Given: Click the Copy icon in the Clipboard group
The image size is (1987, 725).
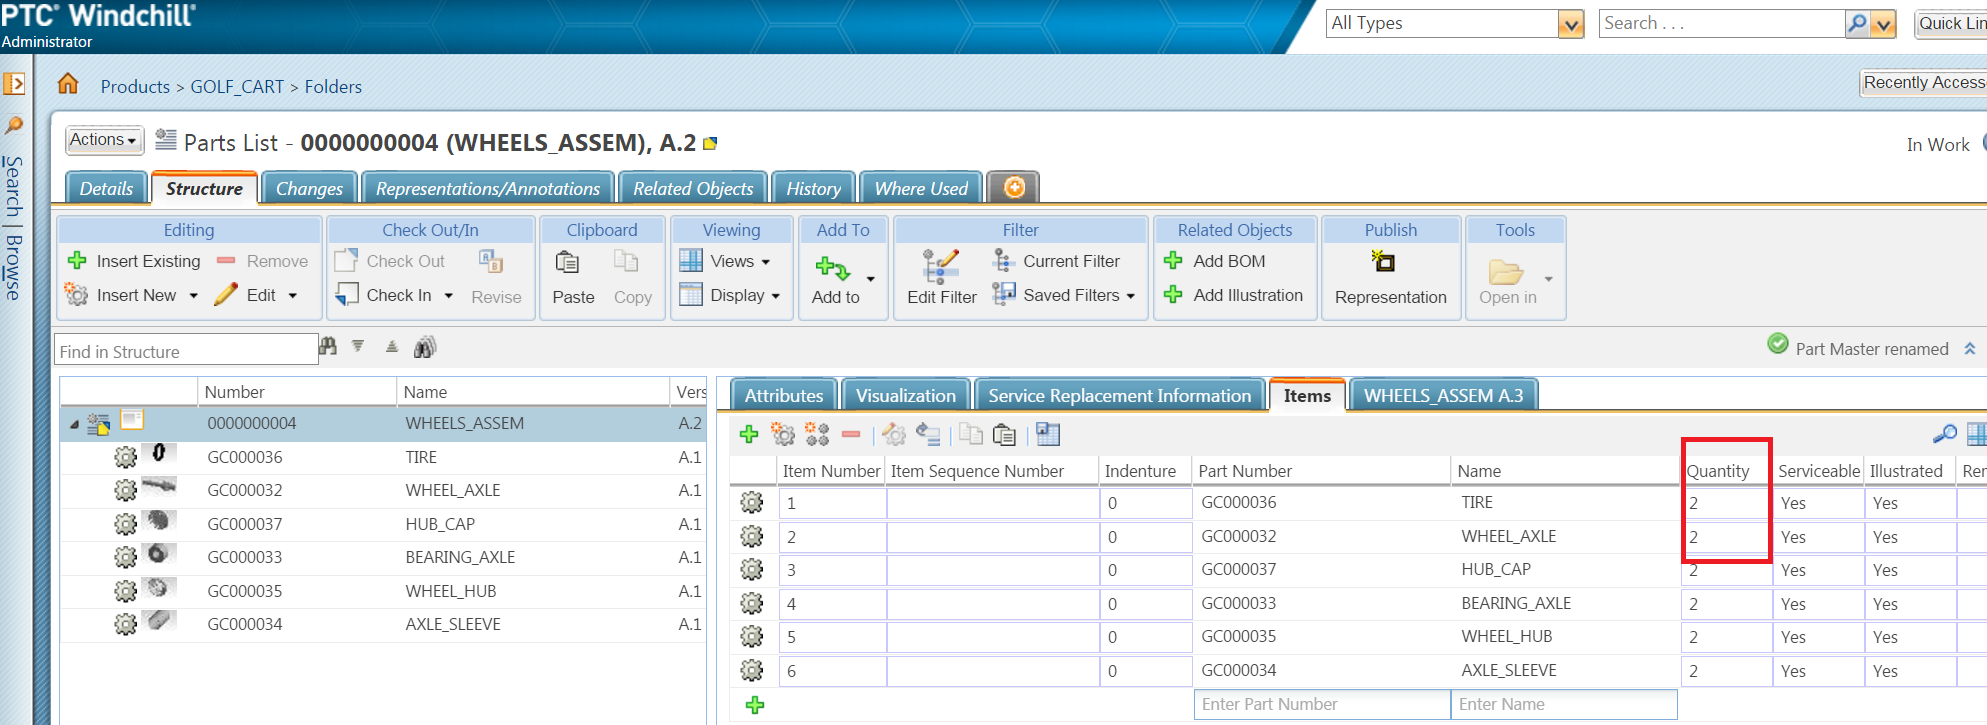Looking at the screenshot, I should [626, 262].
